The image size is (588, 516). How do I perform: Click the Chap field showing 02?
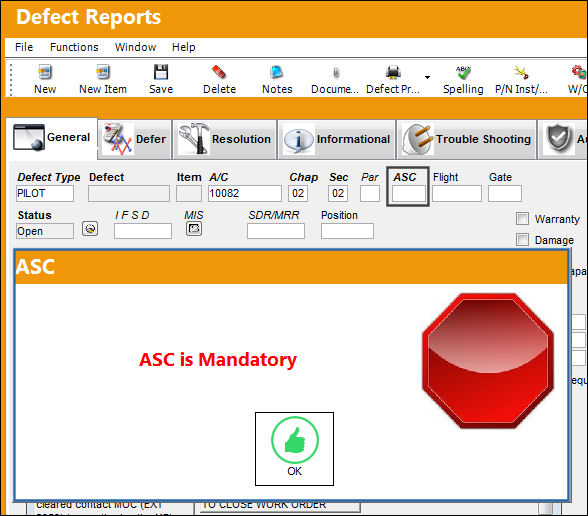[298, 194]
